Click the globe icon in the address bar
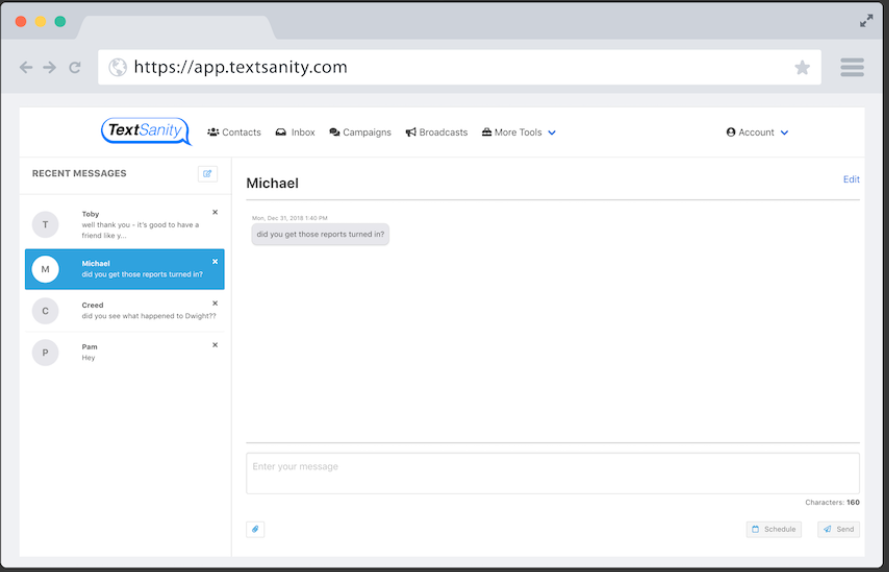This screenshot has height=572, width=889. (x=118, y=67)
